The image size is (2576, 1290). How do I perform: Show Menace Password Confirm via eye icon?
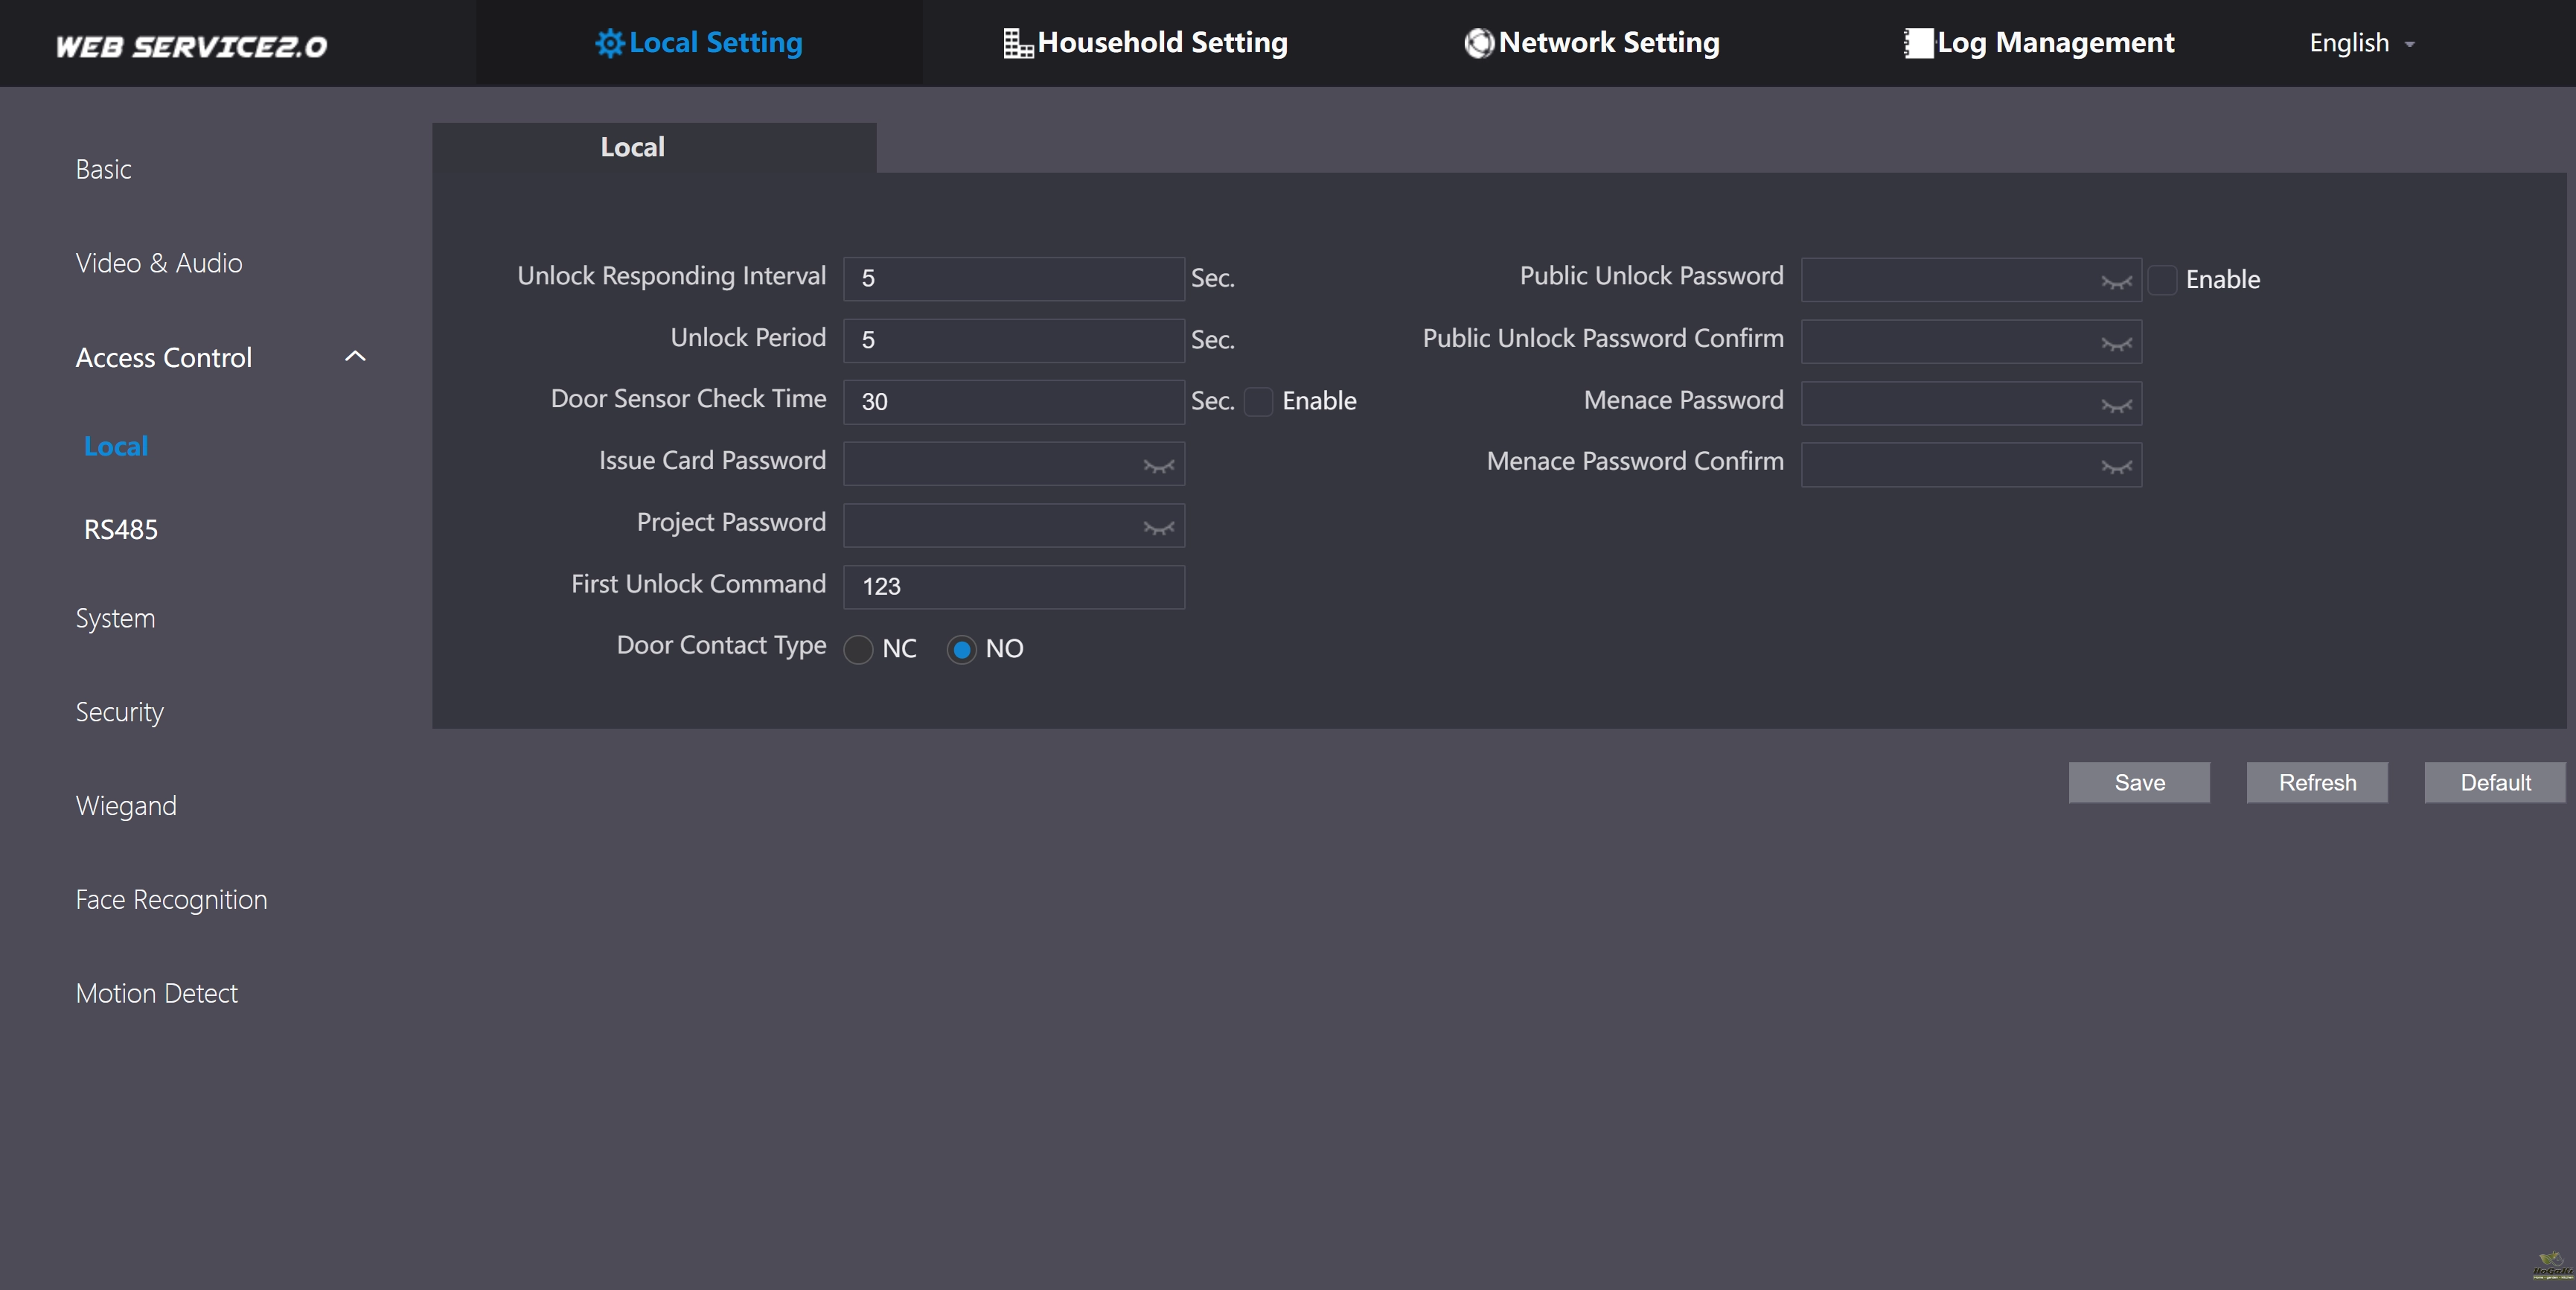click(x=2116, y=467)
